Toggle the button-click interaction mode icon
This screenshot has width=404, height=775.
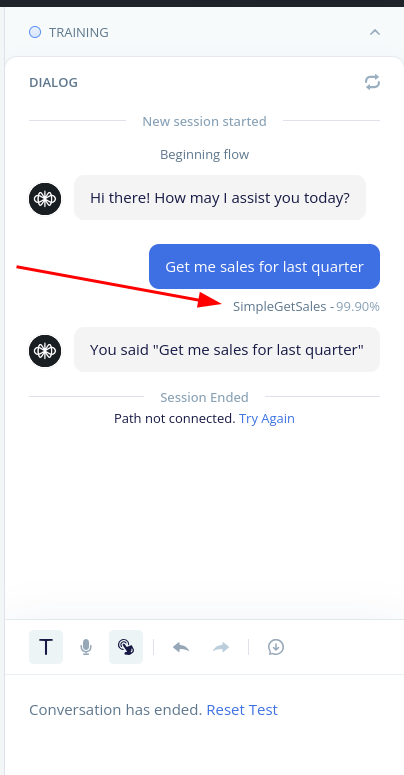[x=126, y=646]
